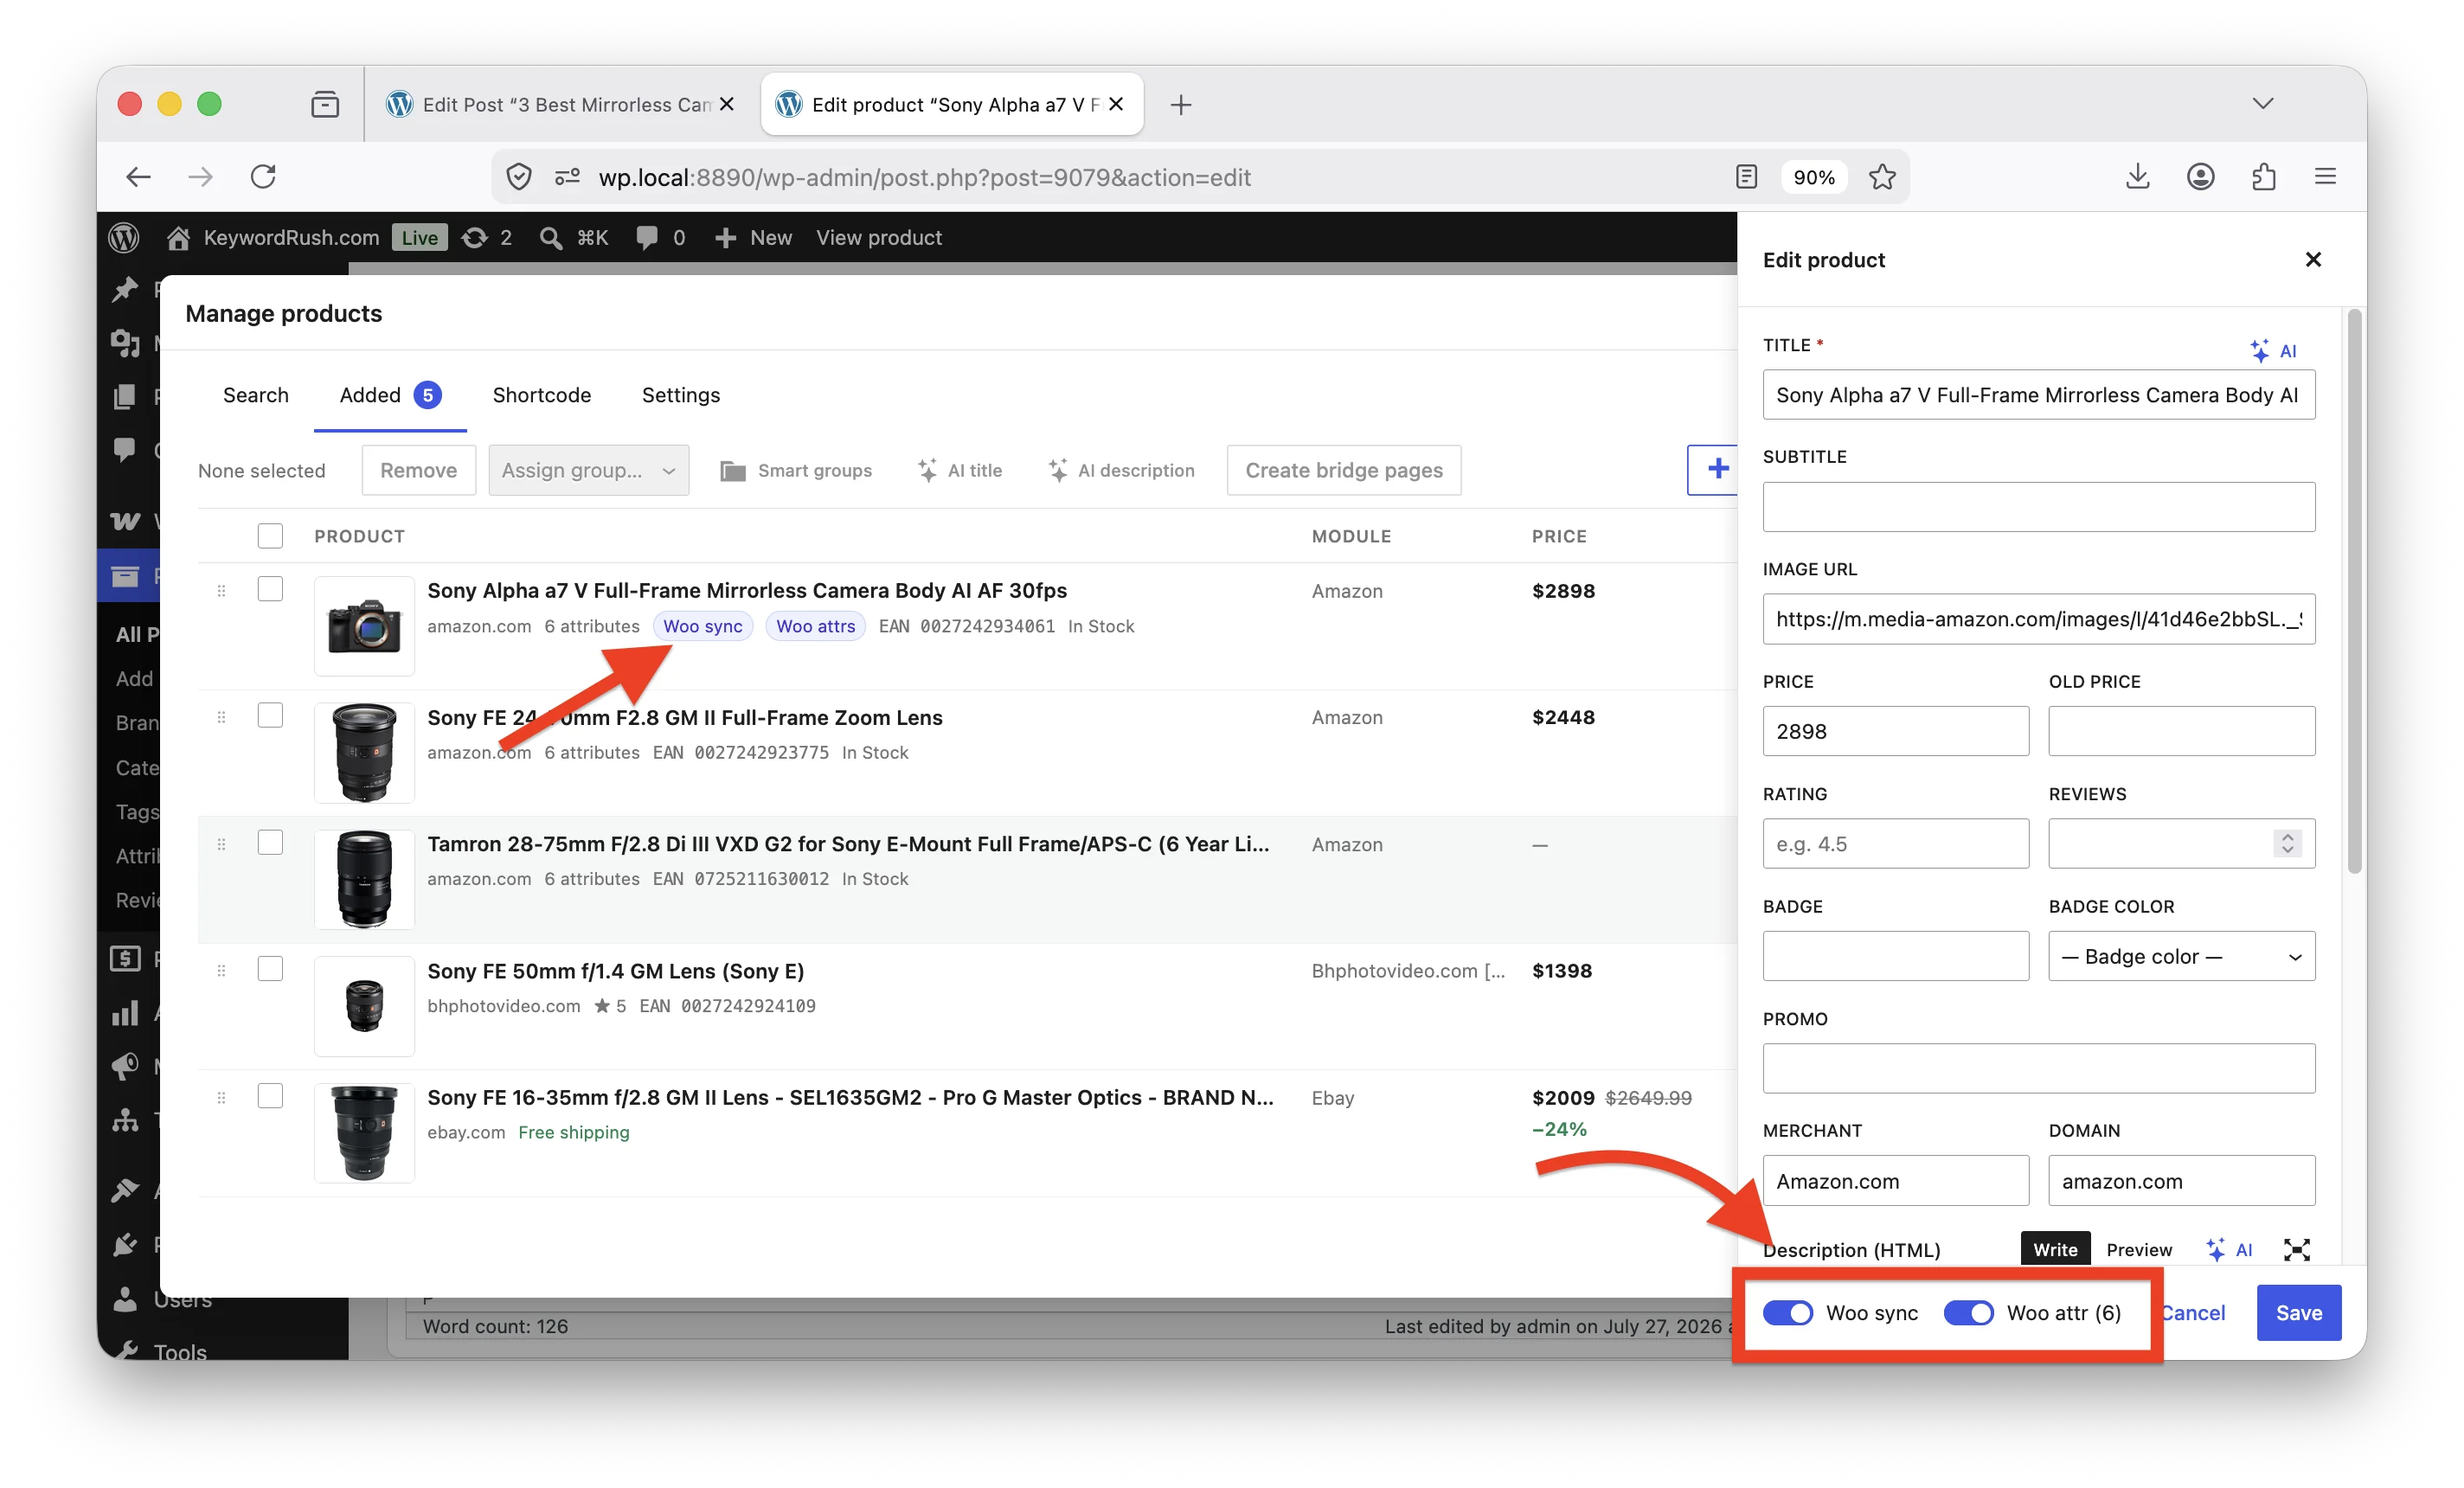The height and width of the screenshot is (1488, 2464).
Task: Click the View product link
Action: point(879,237)
